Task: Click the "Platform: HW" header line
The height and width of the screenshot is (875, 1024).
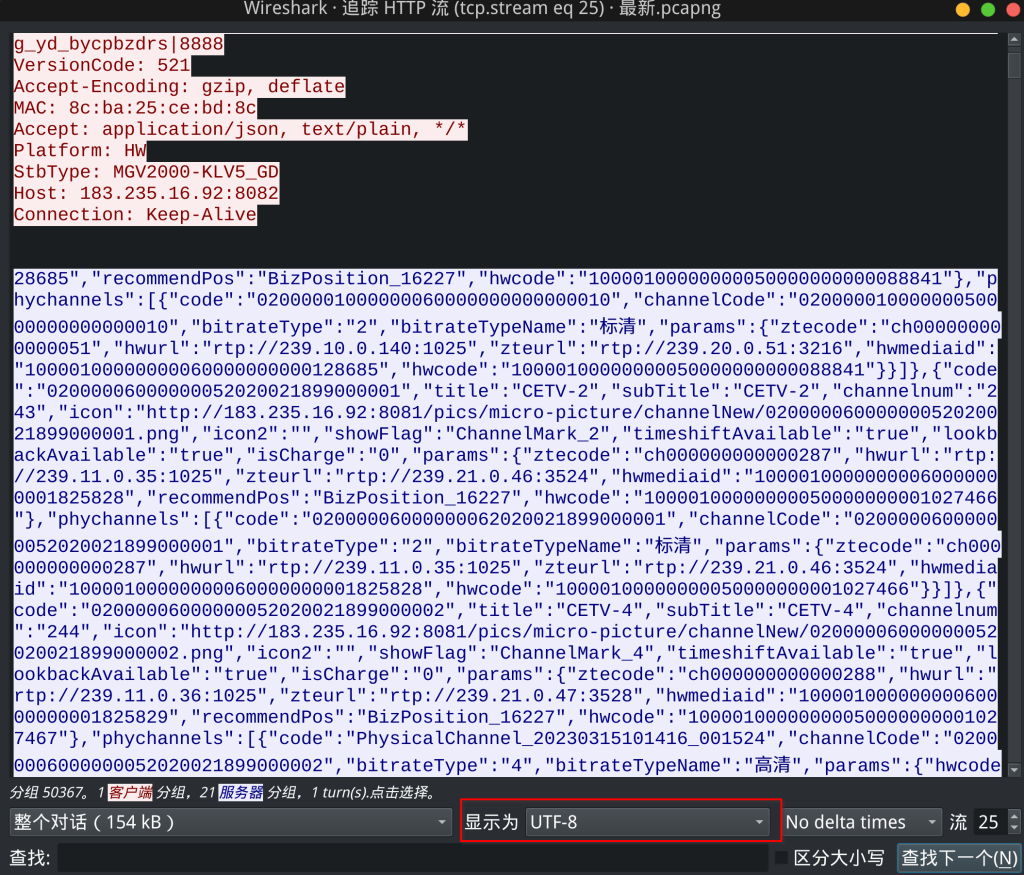Action: [80, 151]
